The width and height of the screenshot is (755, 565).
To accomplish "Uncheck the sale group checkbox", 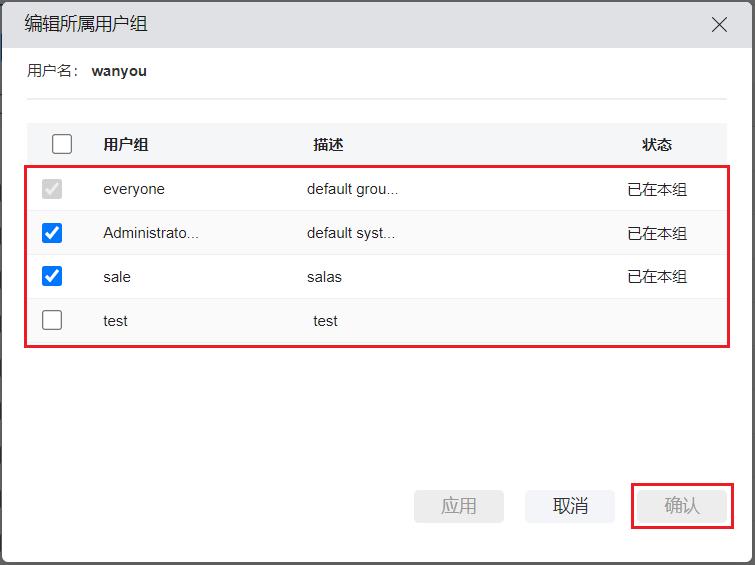I will [x=52, y=276].
